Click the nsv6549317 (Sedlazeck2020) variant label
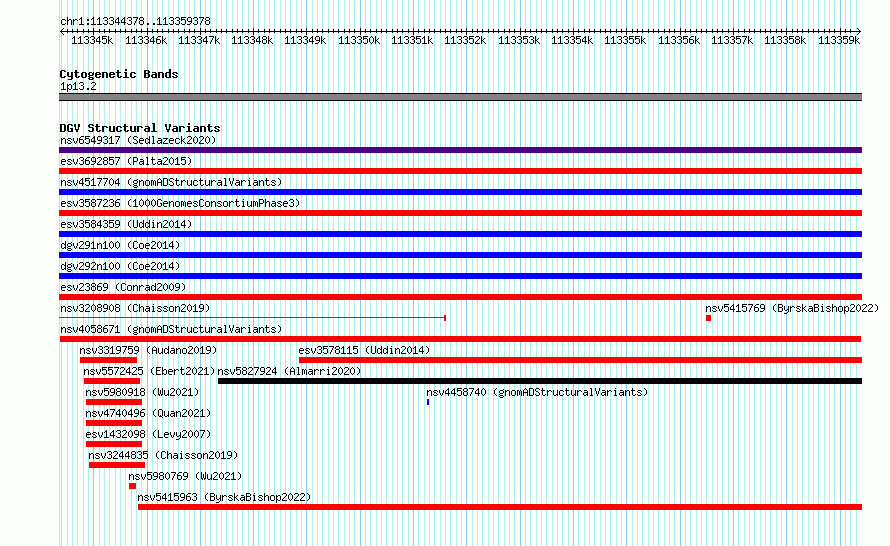 click(x=138, y=140)
